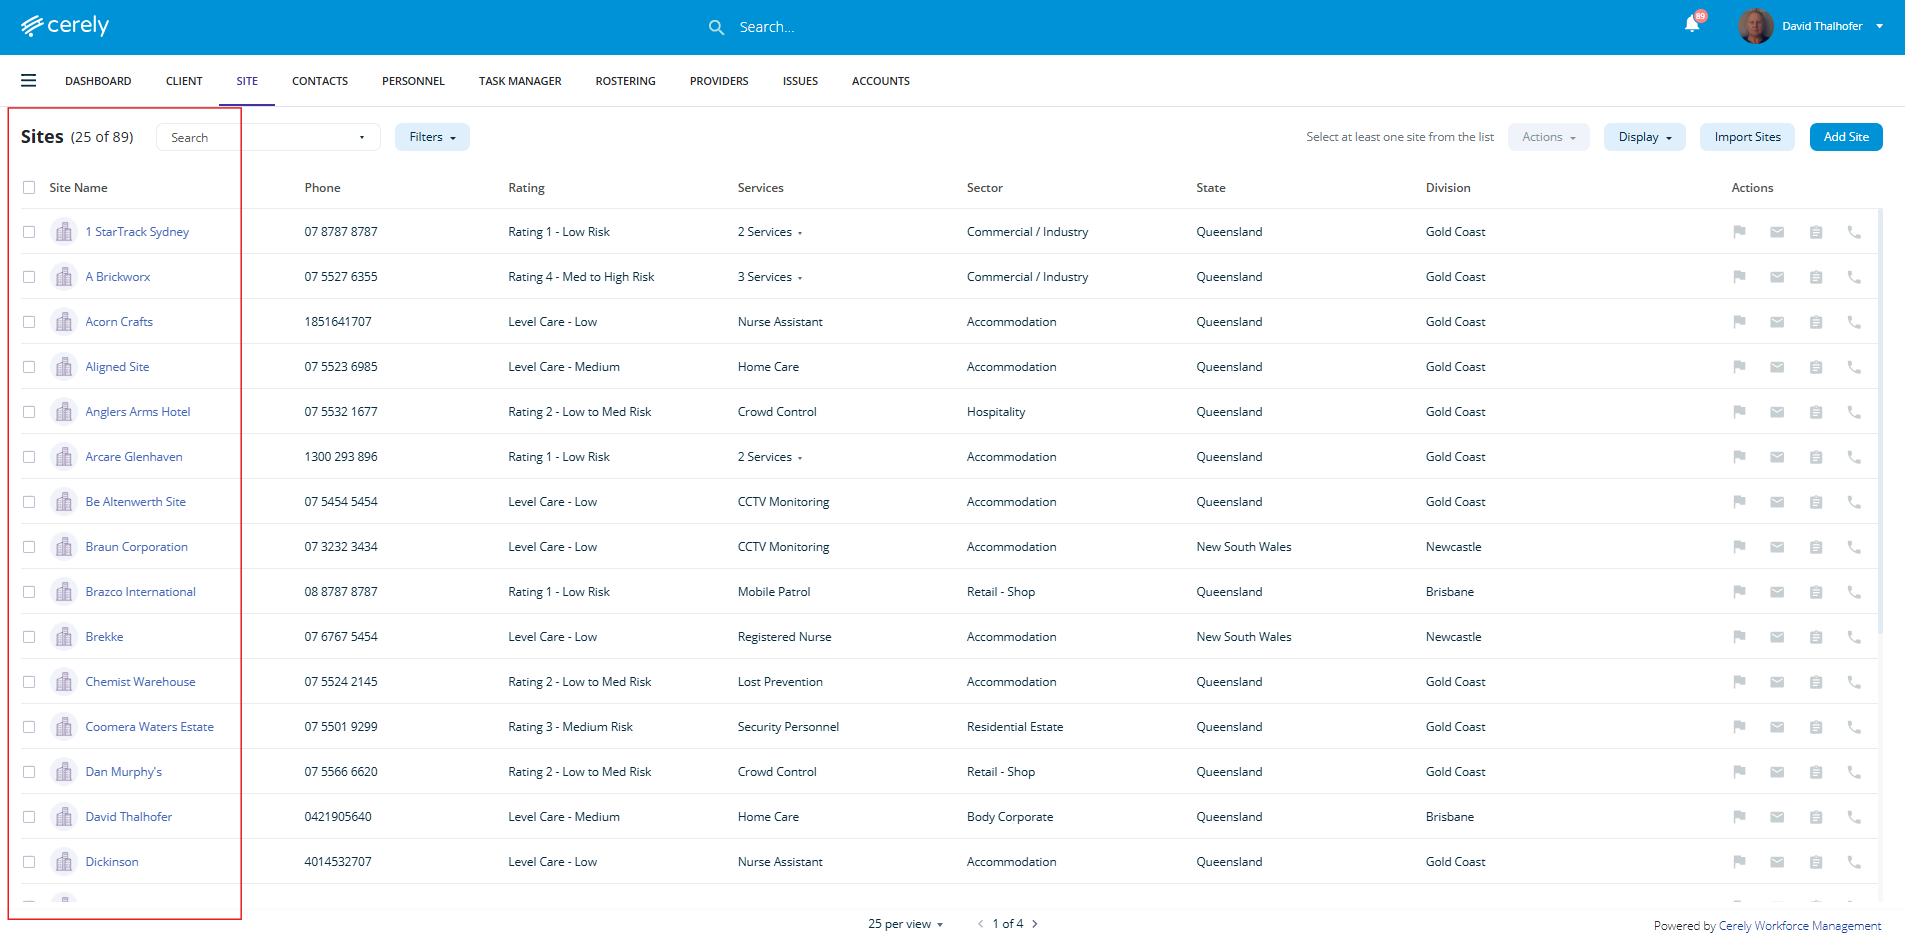The width and height of the screenshot is (1905, 937).
Task: Click the flag icon for 1 StarTrack Sydney
Action: coord(1739,232)
